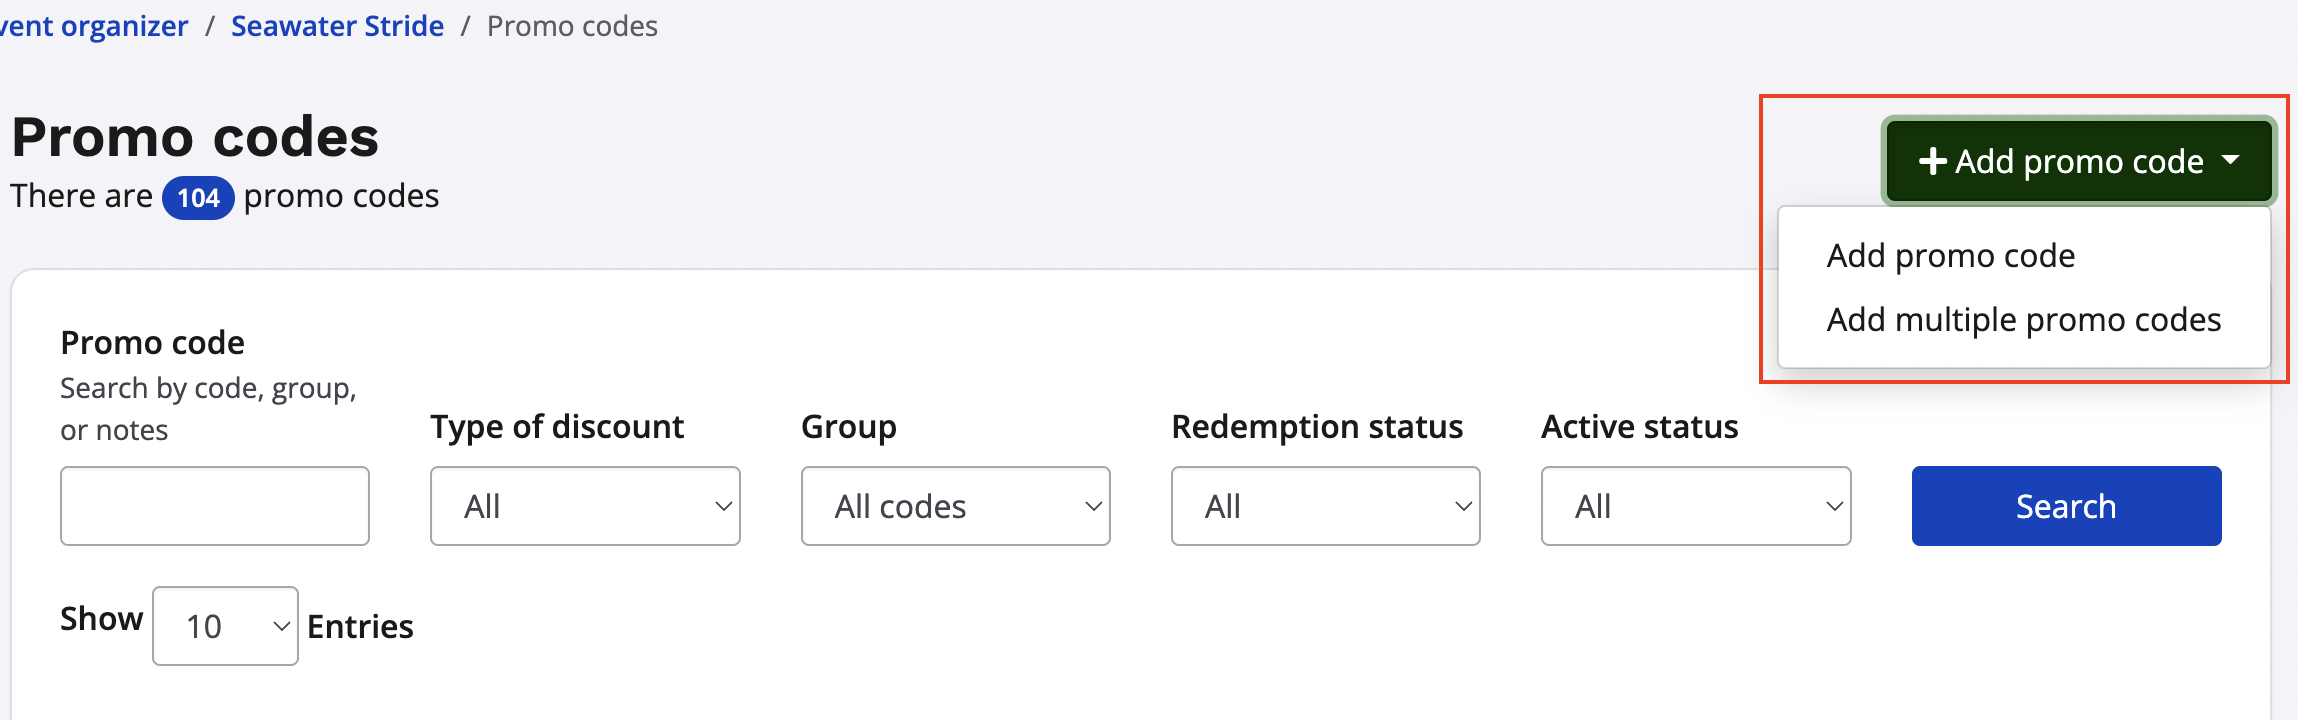Click the plus icon on Add promo code
The width and height of the screenshot is (2298, 720).
pyautogui.click(x=1932, y=162)
